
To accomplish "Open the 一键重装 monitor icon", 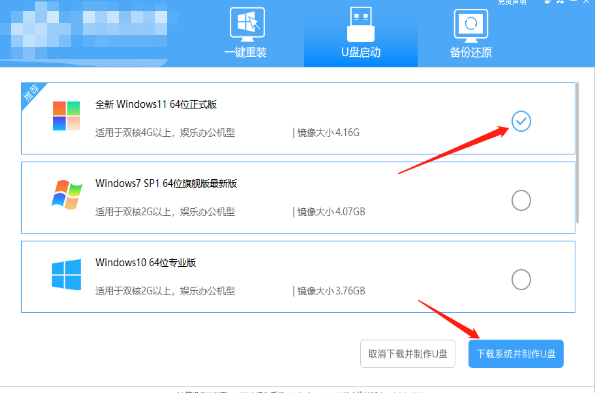I will pos(247,24).
